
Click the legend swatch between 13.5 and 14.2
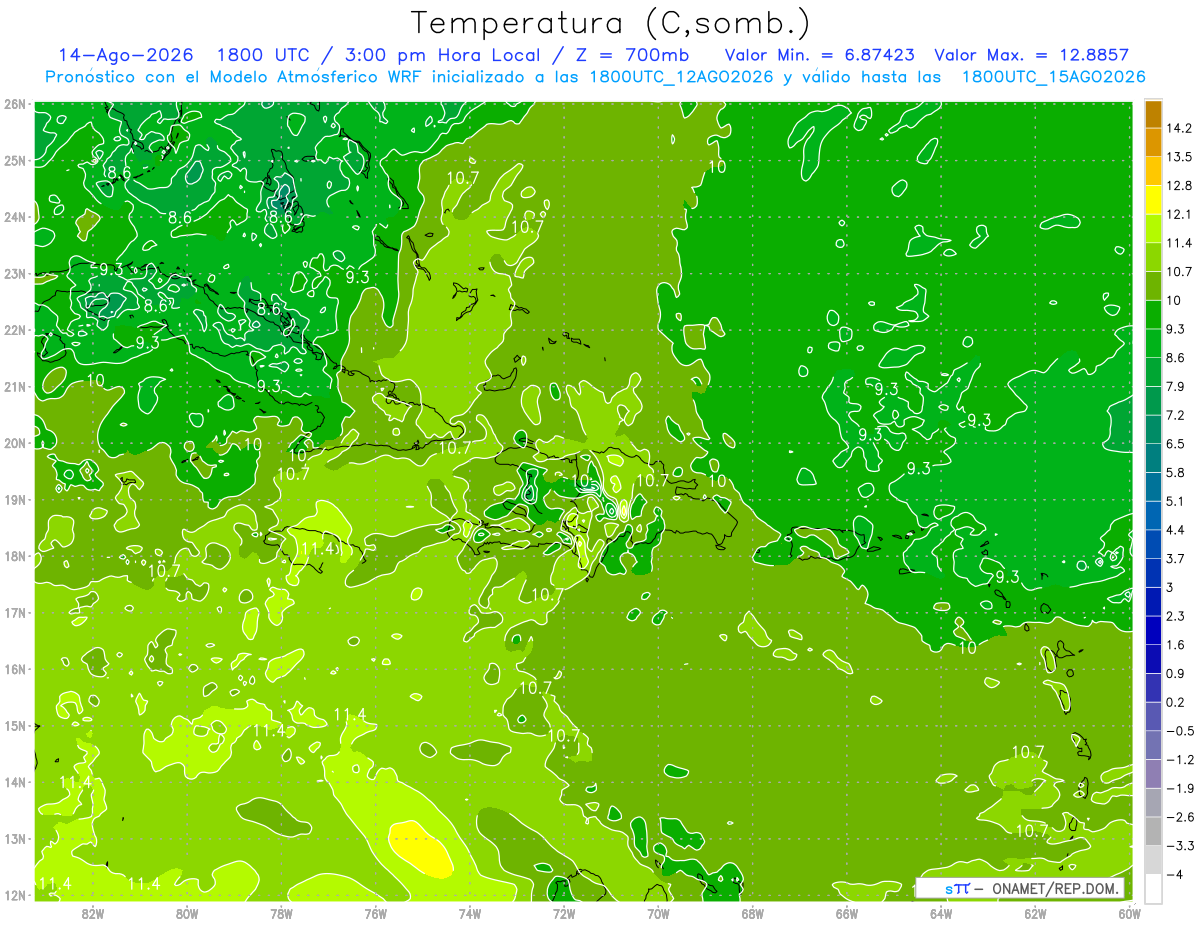click(1153, 143)
